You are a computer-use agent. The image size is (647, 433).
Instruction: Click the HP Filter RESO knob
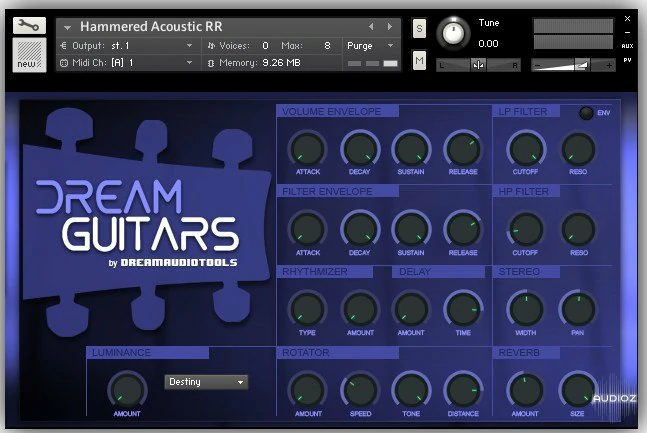(x=578, y=230)
